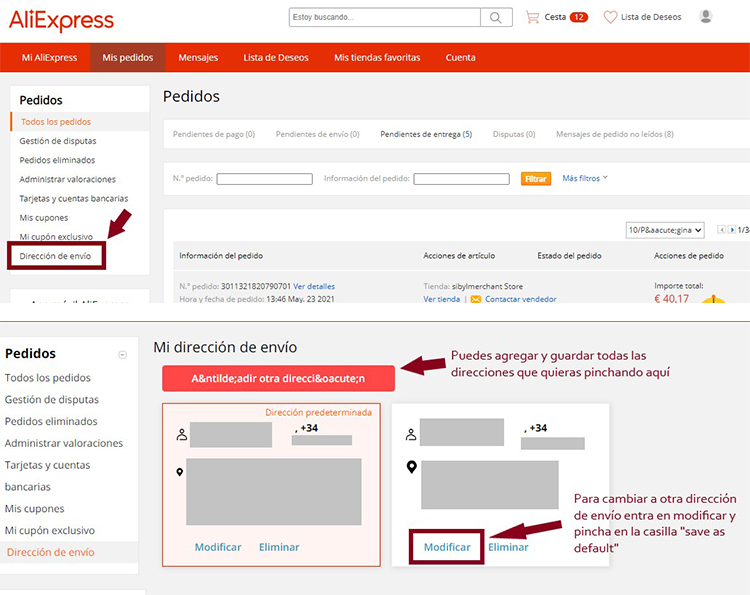Expand Más filtros options

click(585, 178)
